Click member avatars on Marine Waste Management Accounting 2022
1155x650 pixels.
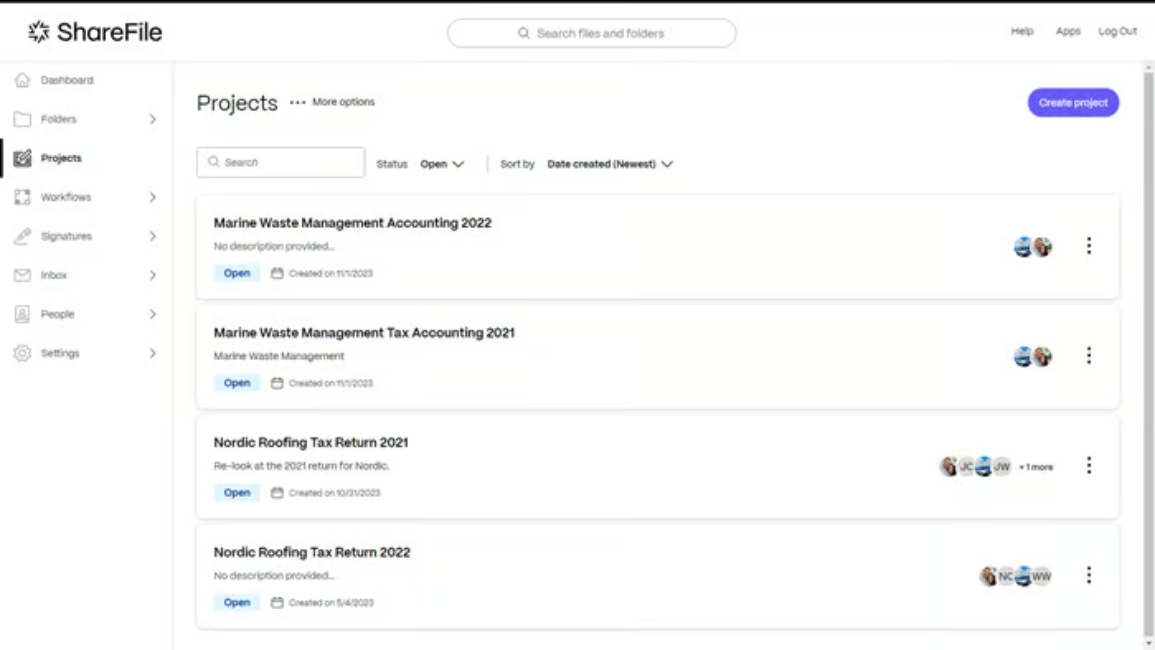[1033, 247]
